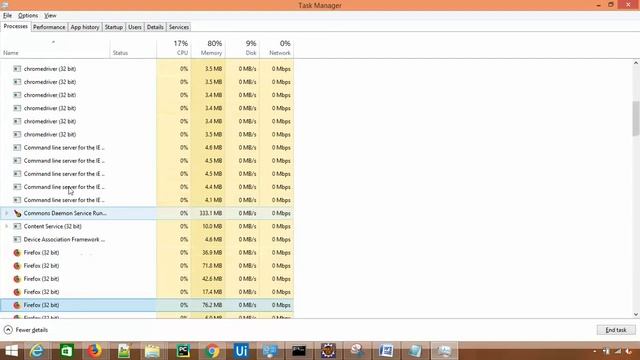
Task: Sort processes by the Disk column
Action: click(x=242, y=48)
